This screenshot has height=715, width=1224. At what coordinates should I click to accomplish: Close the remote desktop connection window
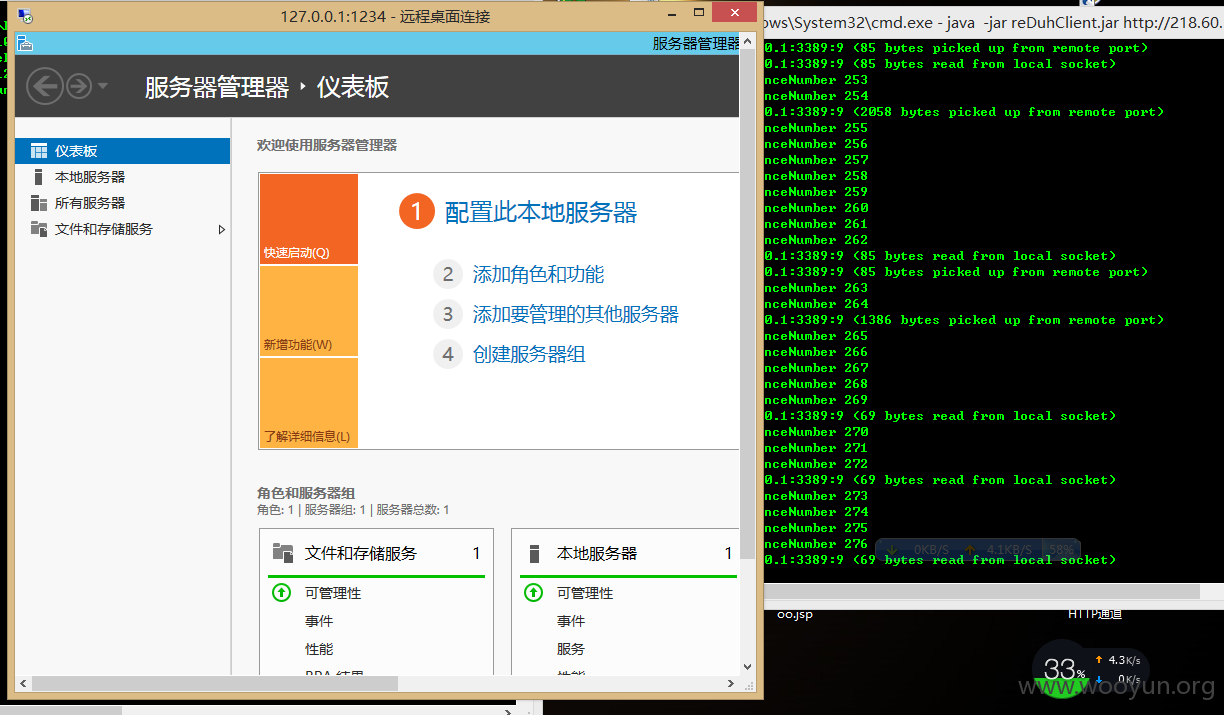736,13
